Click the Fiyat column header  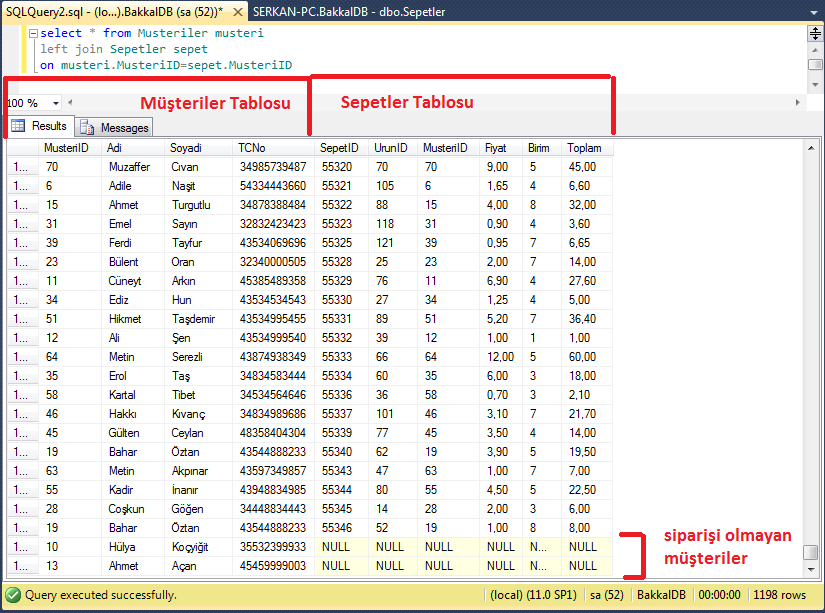[500, 148]
